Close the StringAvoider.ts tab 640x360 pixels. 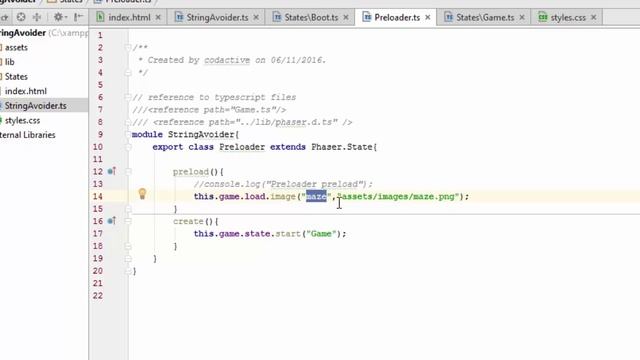click(256, 18)
